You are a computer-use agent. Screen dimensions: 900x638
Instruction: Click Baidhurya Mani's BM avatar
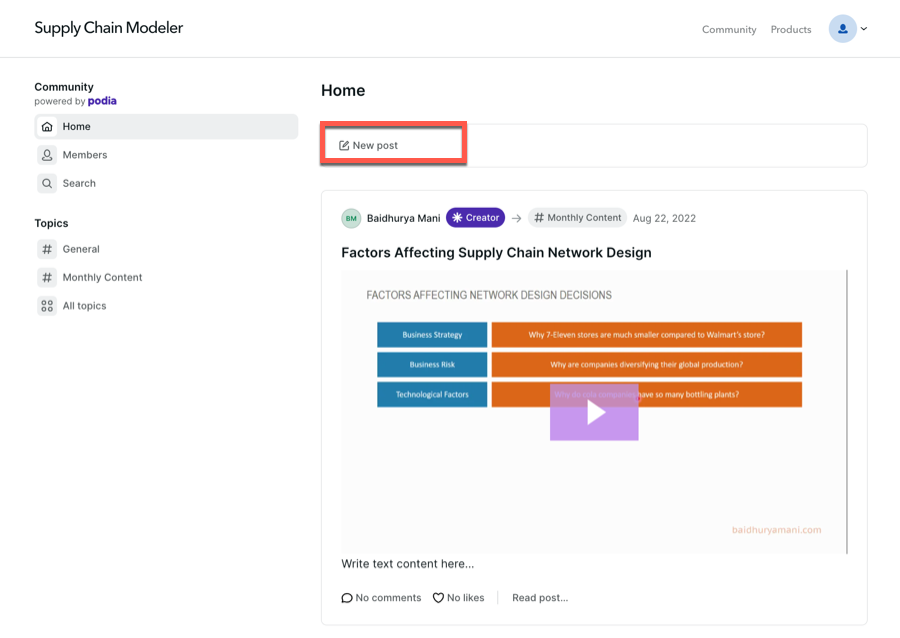(x=351, y=218)
